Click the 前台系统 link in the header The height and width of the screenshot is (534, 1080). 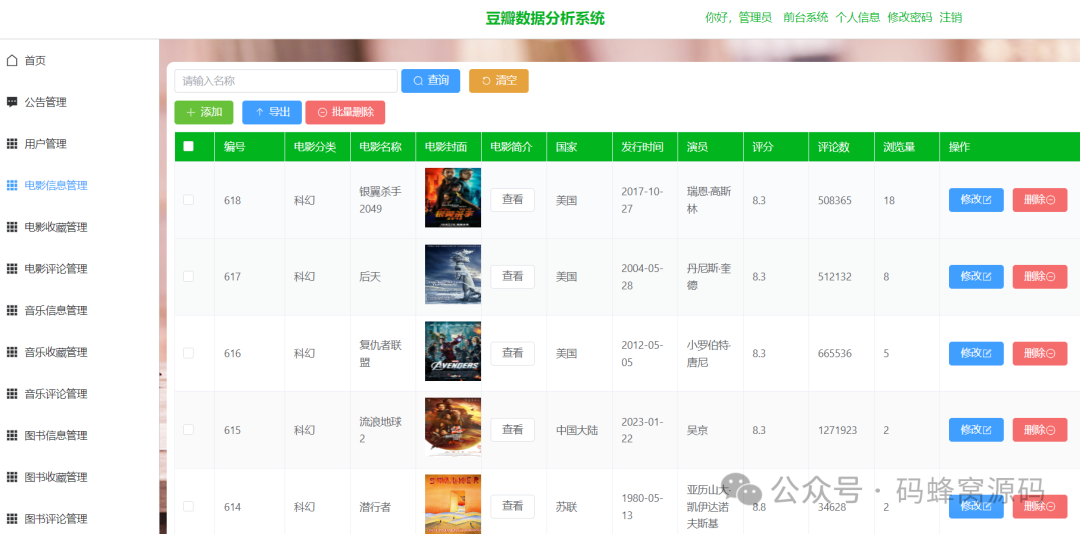tap(805, 18)
